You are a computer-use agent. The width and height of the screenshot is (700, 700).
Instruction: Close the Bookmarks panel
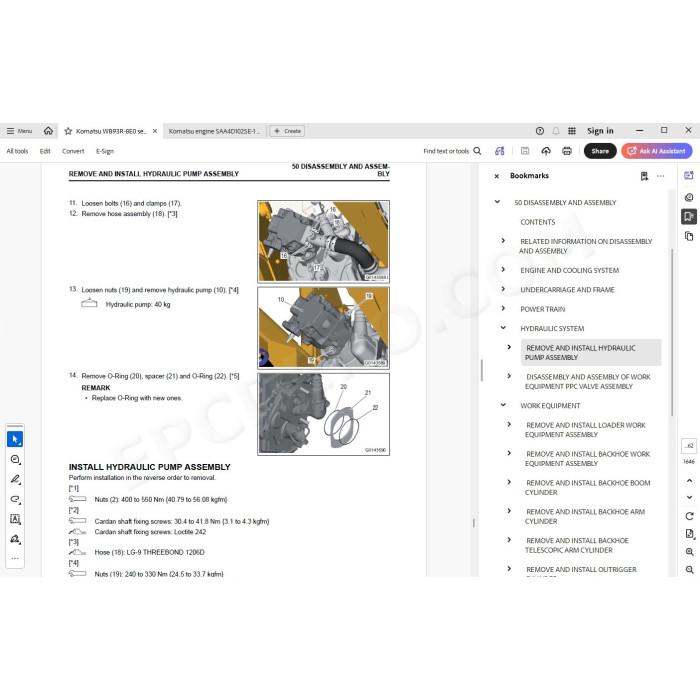click(x=496, y=176)
